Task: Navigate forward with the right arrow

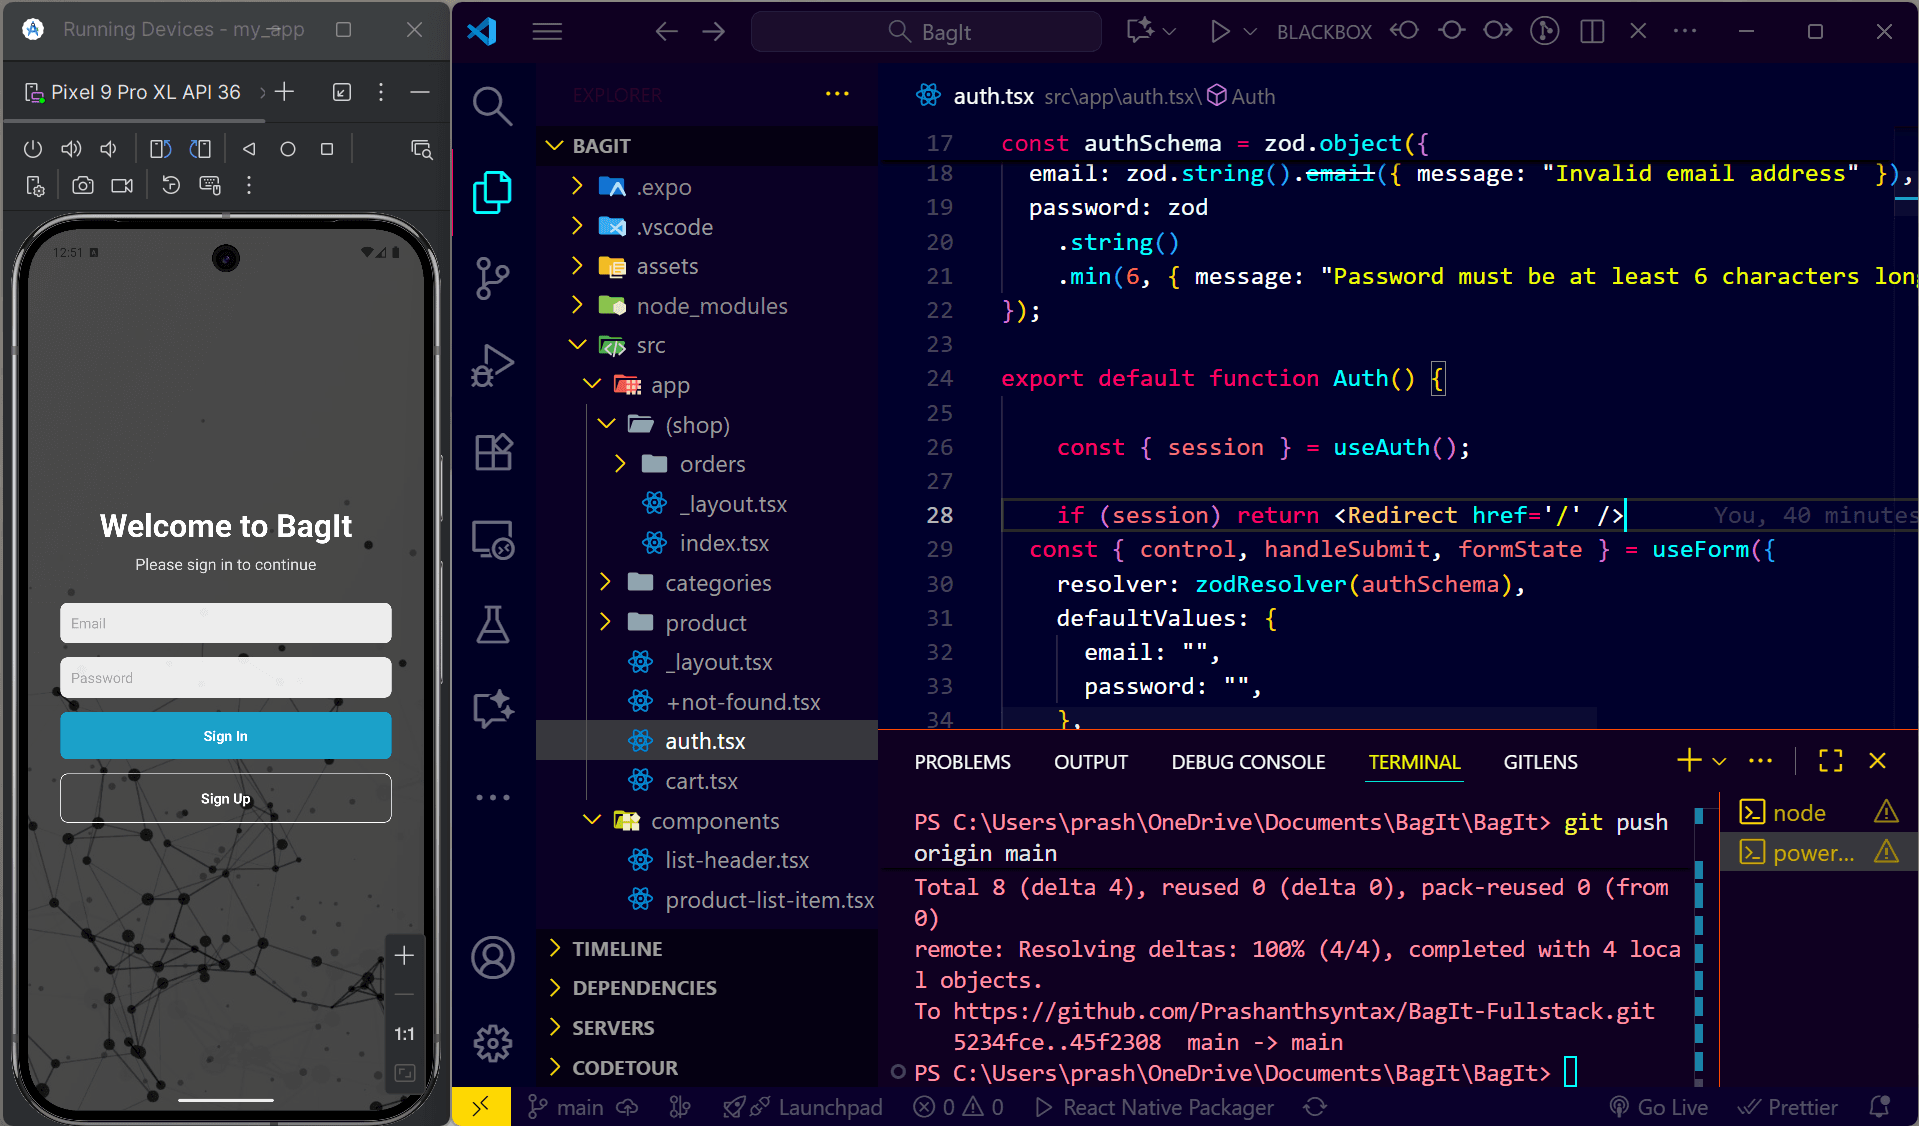Action: (x=713, y=32)
